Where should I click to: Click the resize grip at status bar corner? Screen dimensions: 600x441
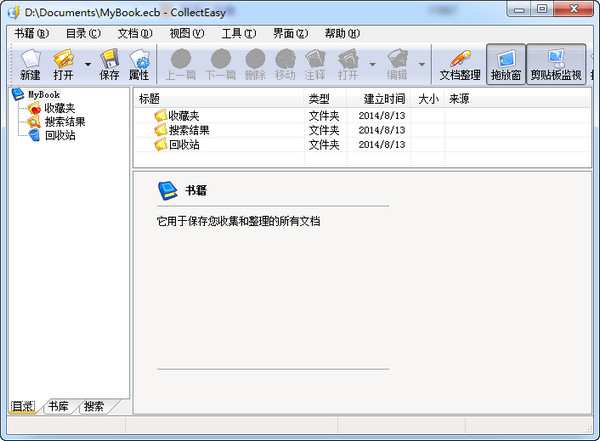point(589,430)
